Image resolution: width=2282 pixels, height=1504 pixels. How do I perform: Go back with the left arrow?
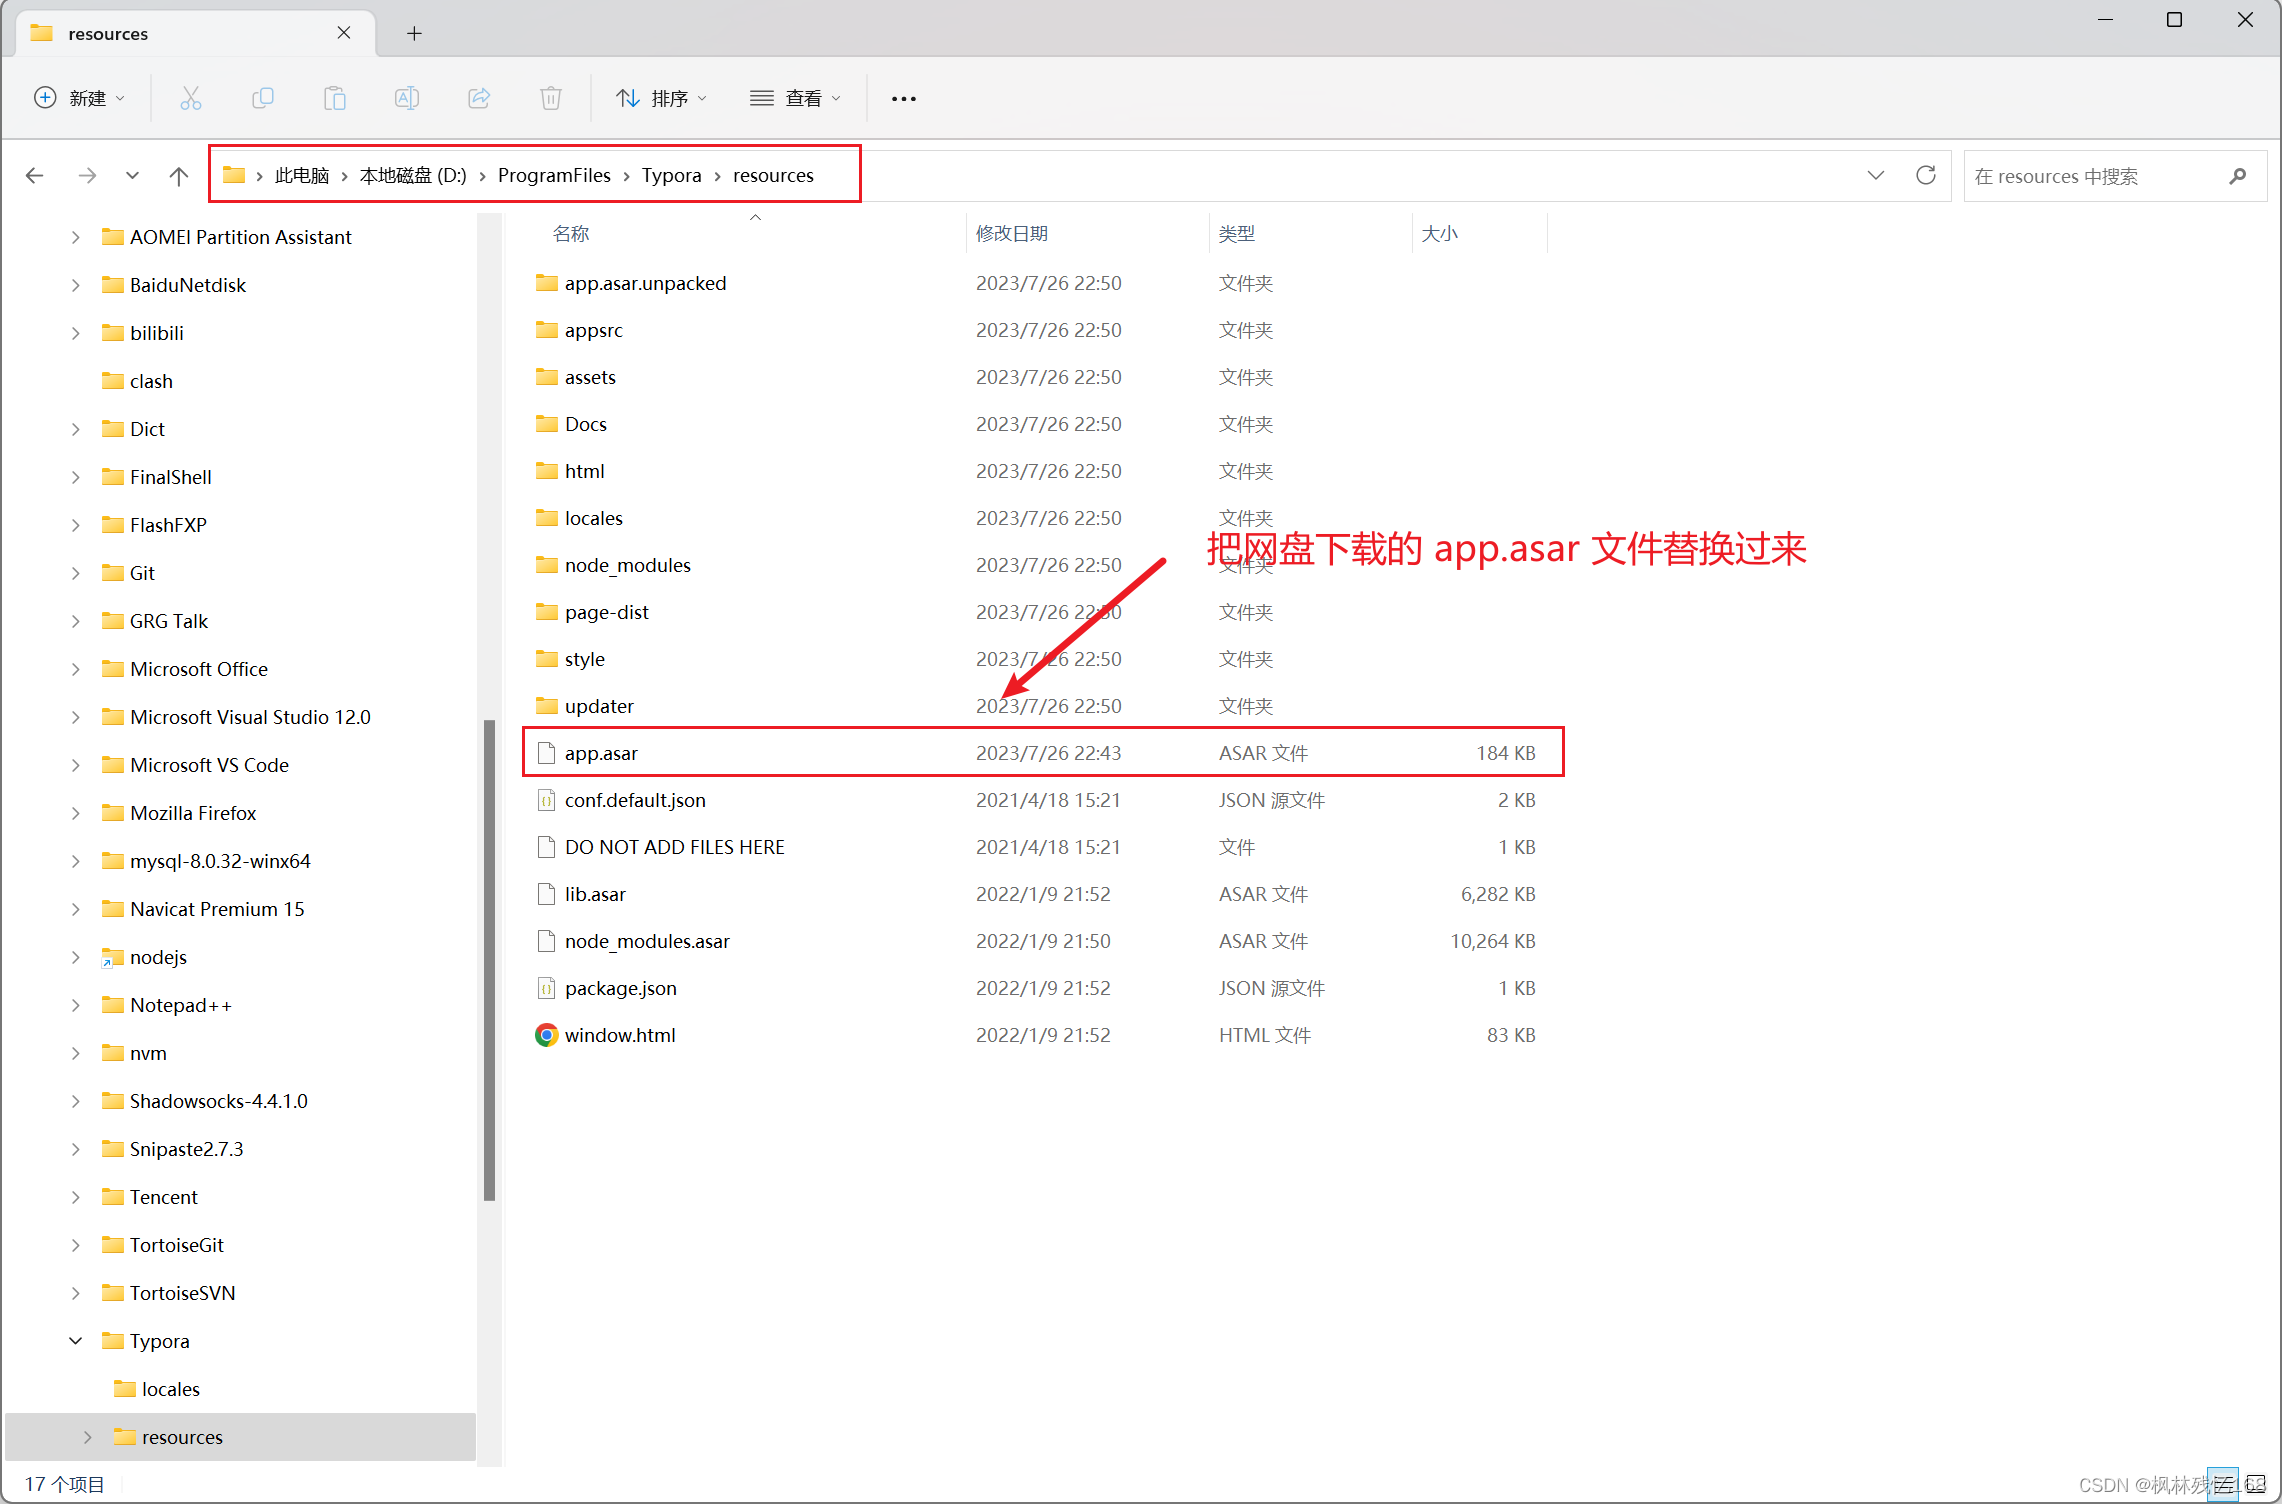[35, 176]
